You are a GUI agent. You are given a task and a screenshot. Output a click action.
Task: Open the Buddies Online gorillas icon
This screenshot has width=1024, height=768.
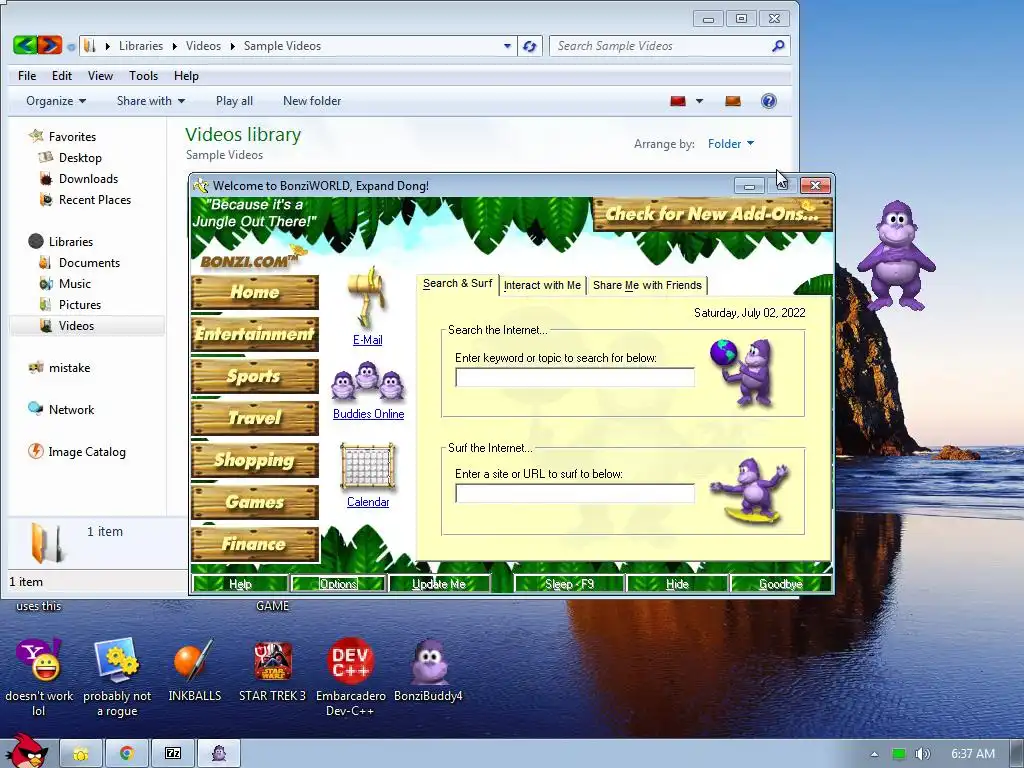click(x=368, y=381)
